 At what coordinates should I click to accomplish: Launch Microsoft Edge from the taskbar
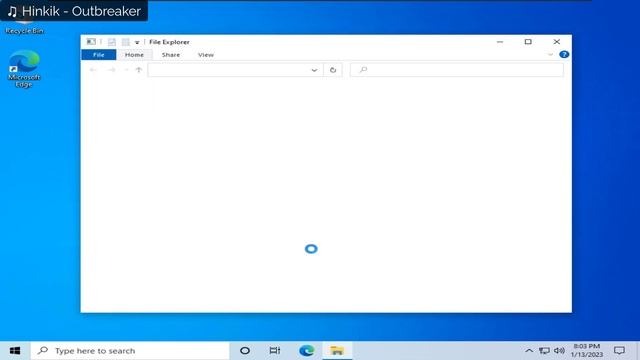(307, 351)
